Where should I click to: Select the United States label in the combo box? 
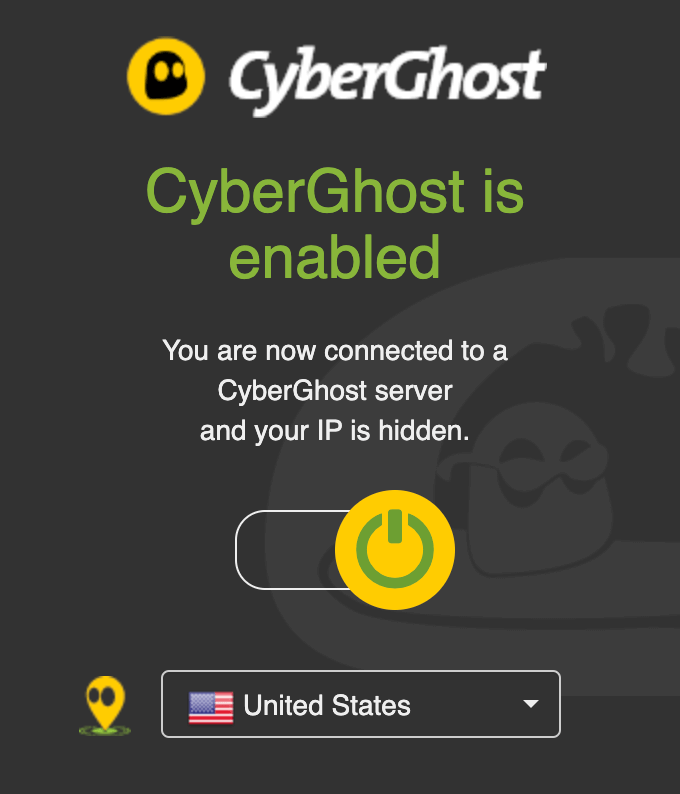(327, 705)
